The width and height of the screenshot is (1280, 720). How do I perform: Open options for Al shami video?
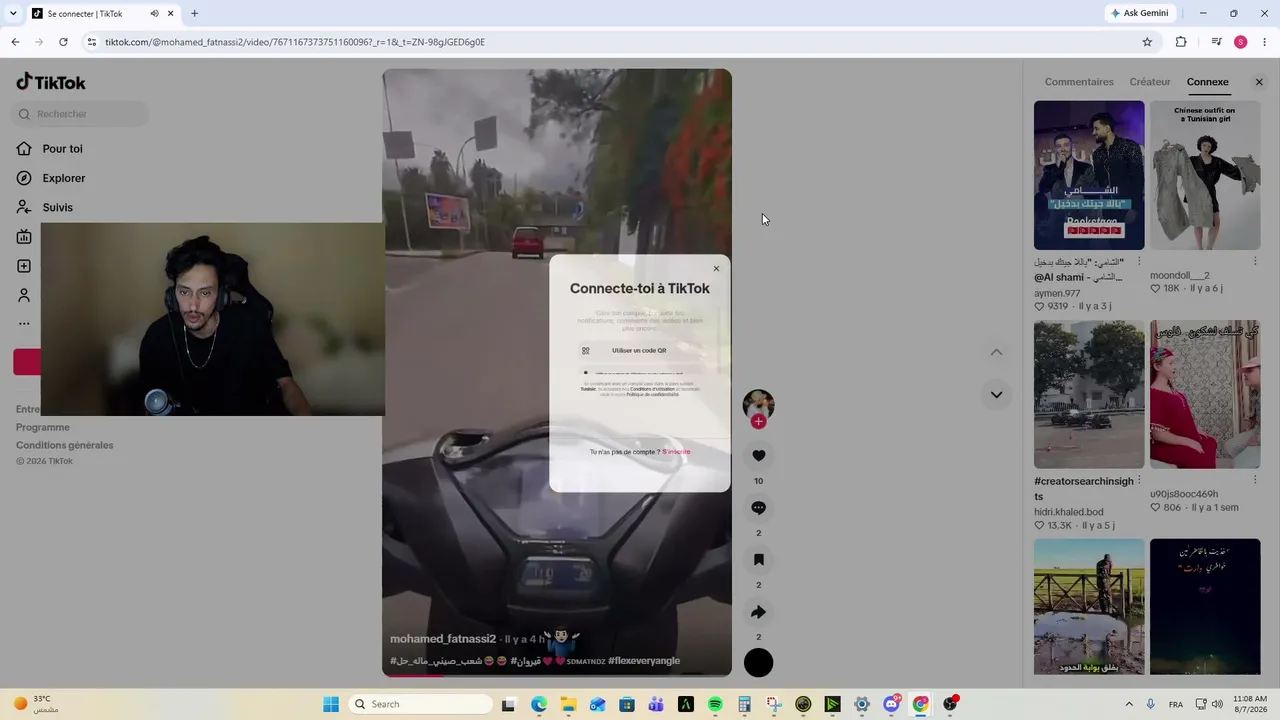pyautogui.click(x=1139, y=261)
